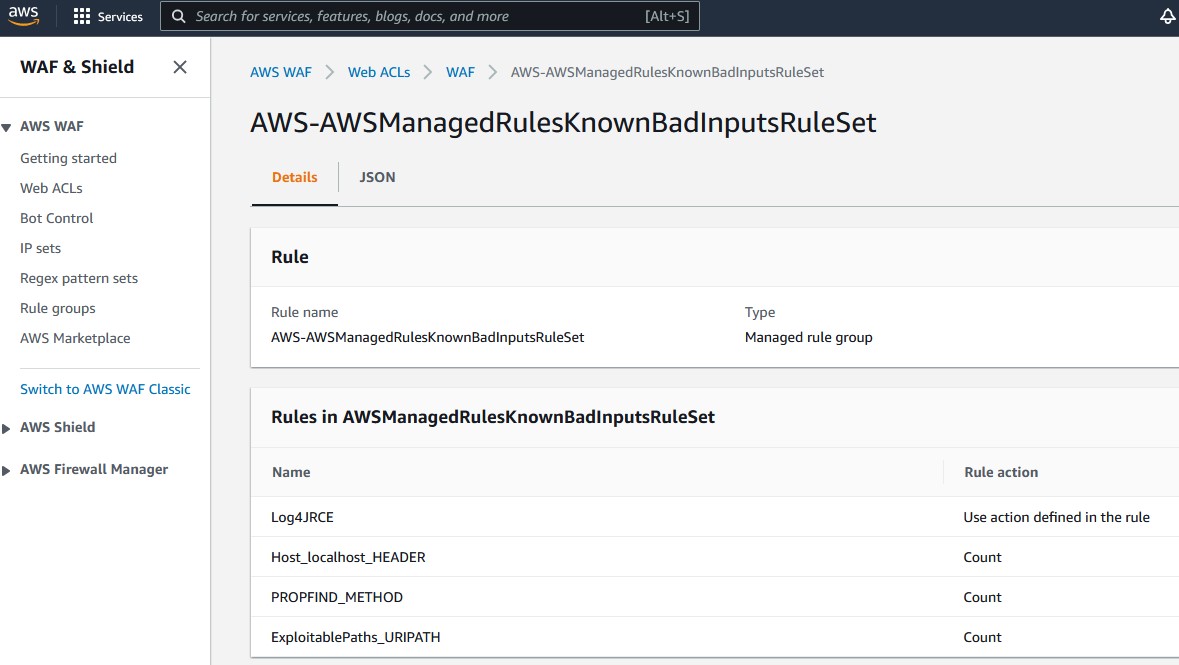The height and width of the screenshot is (665, 1179).
Task: Switch to the JSON tab
Action: tap(377, 178)
